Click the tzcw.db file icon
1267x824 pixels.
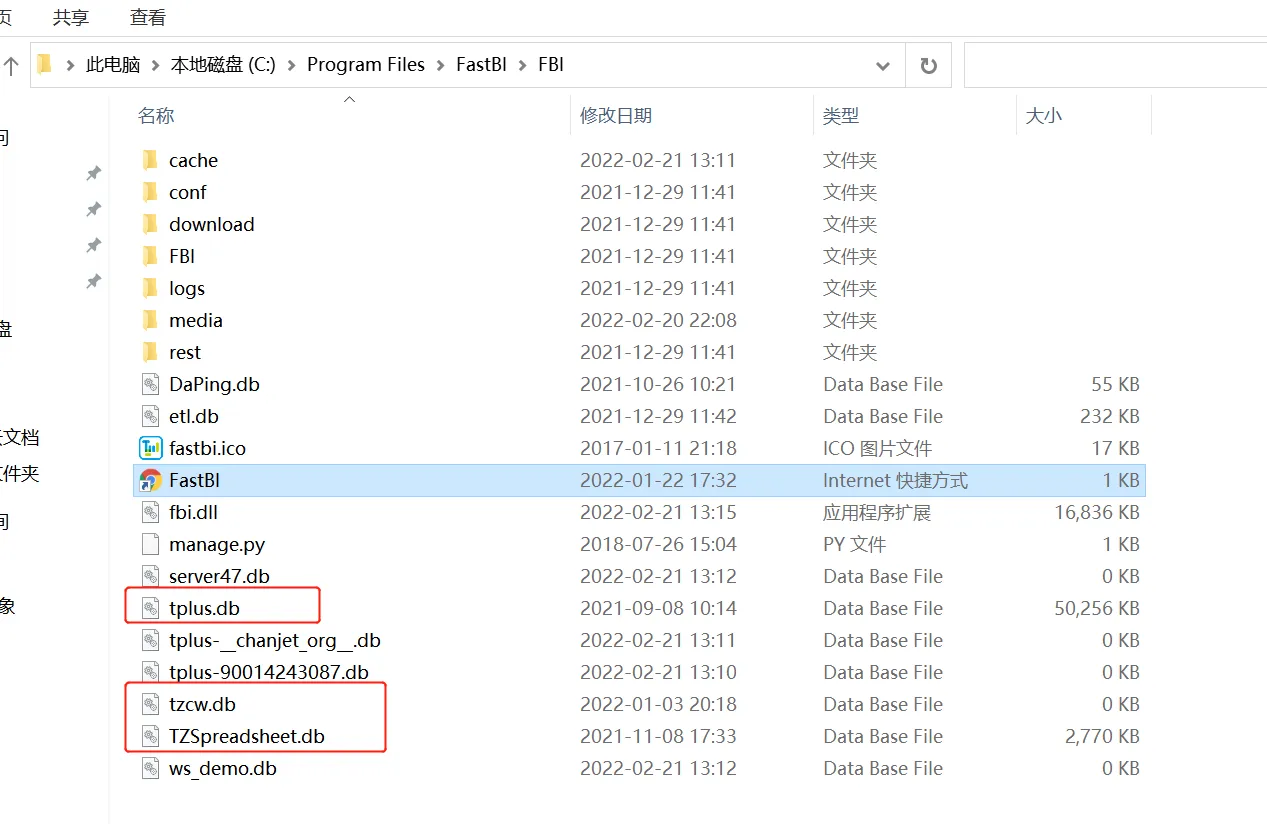[150, 704]
